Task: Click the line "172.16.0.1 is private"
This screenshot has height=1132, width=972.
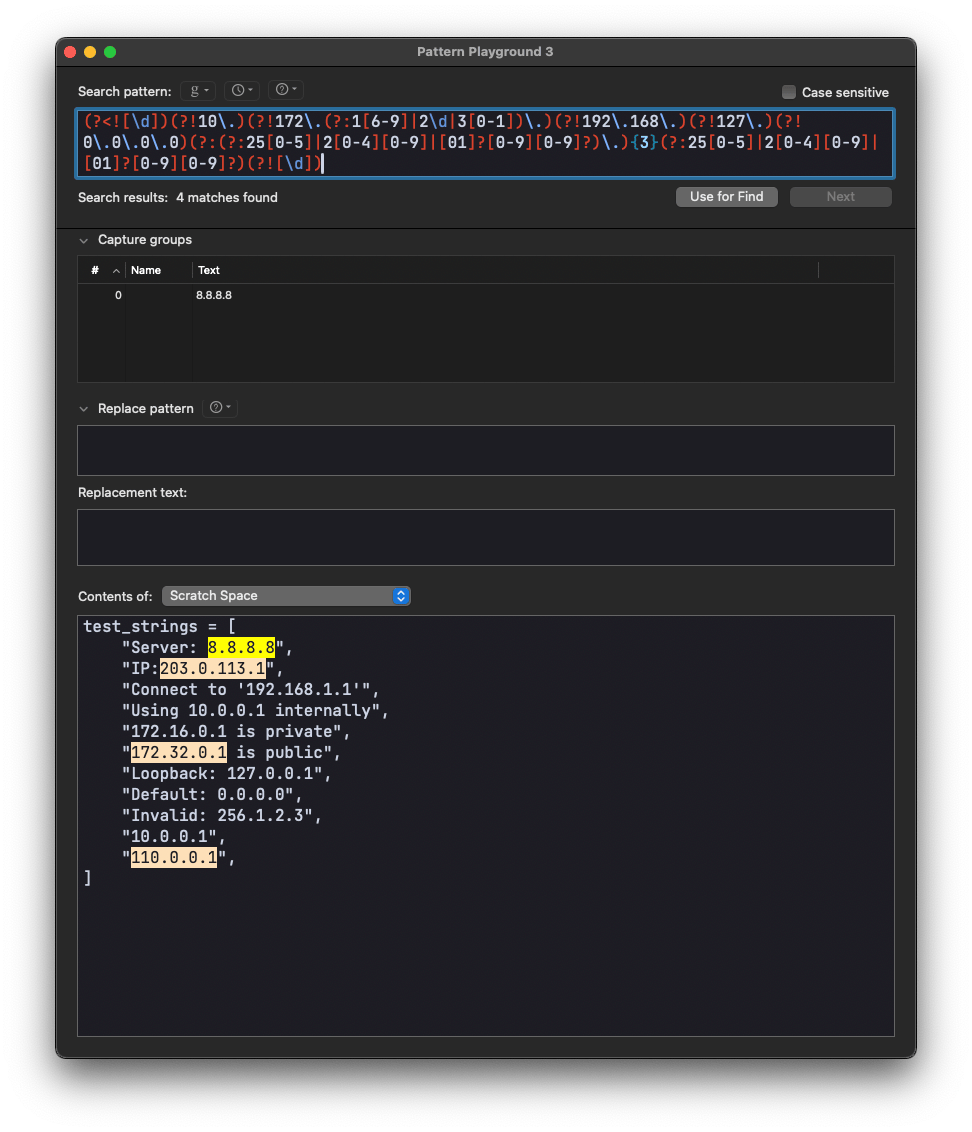Action: point(235,731)
